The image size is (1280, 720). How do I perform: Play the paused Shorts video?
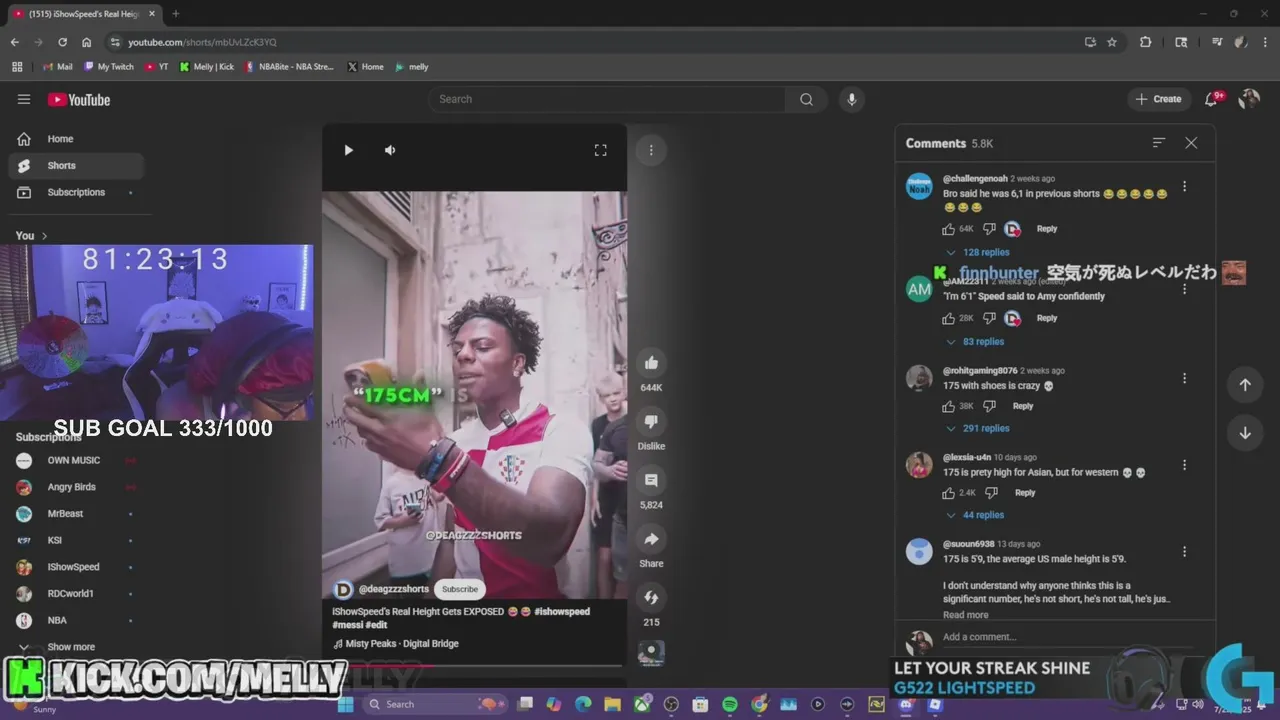348,150
